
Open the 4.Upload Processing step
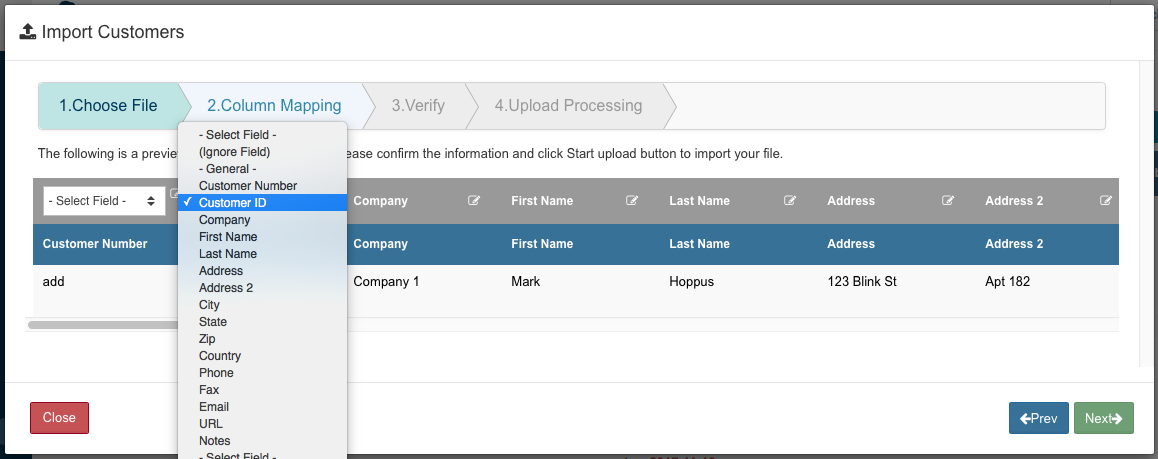[x=568, y=106]
